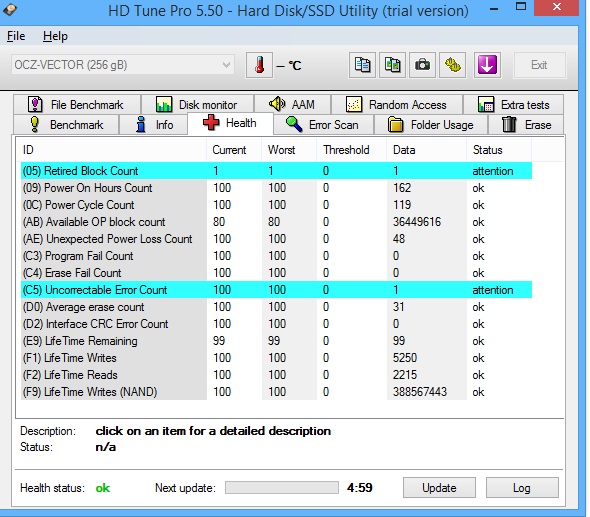Switch to the Error Scan tab
590x517 pixels.
(x=323, y=125)
